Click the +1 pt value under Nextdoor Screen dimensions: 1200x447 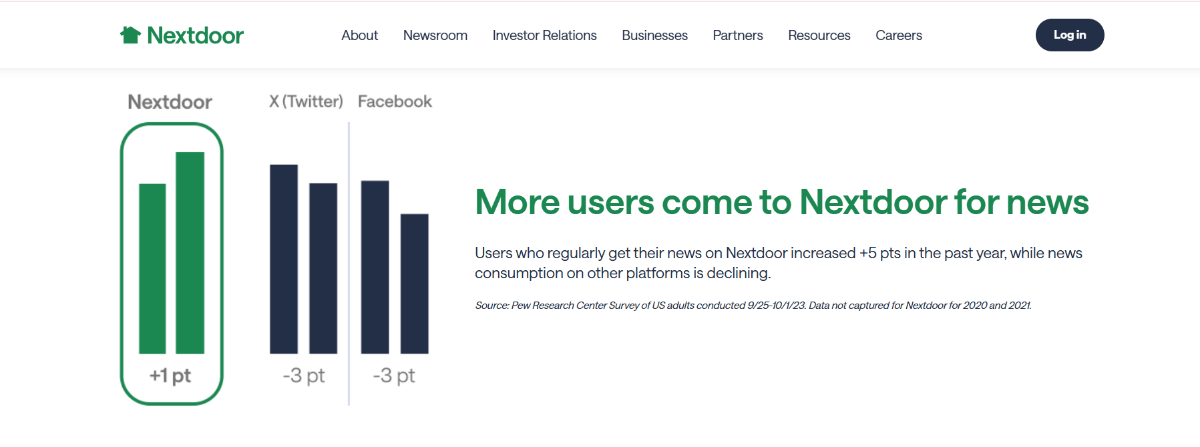click(x=170, y=377)
